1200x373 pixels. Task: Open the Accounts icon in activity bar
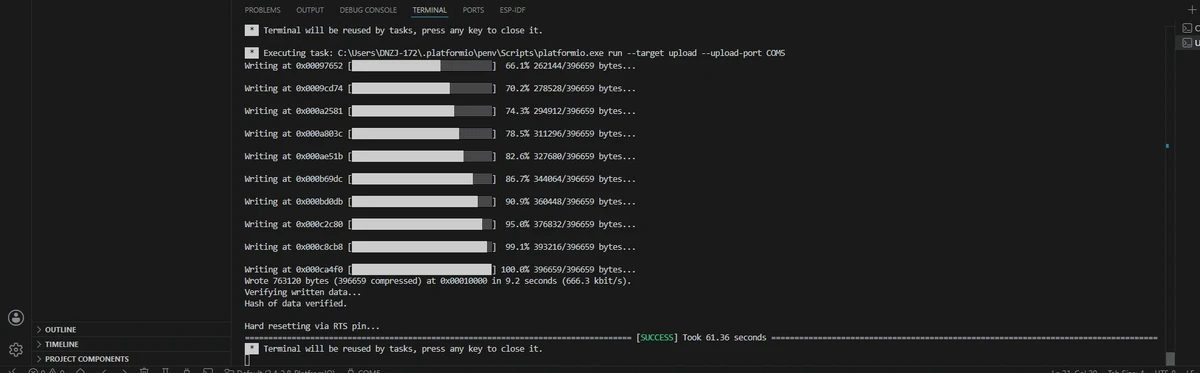tap(16, 318)
